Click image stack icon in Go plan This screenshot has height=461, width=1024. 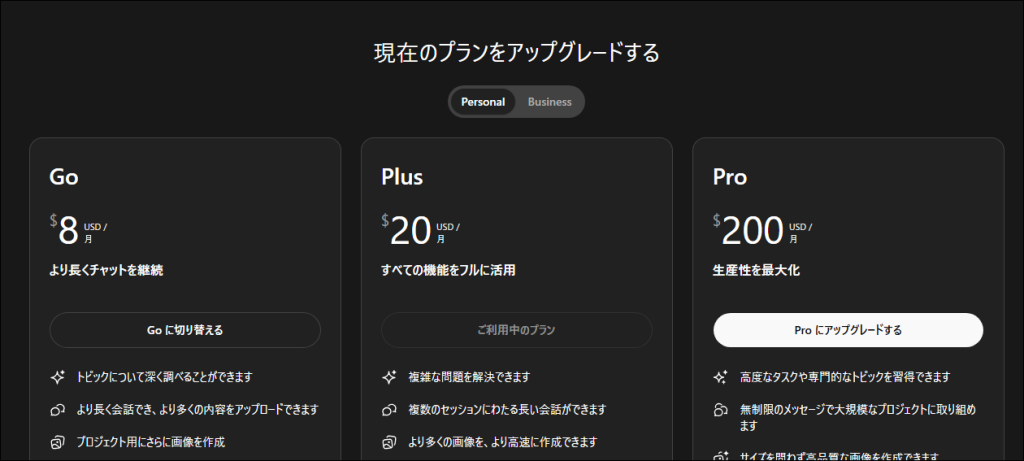57,441
